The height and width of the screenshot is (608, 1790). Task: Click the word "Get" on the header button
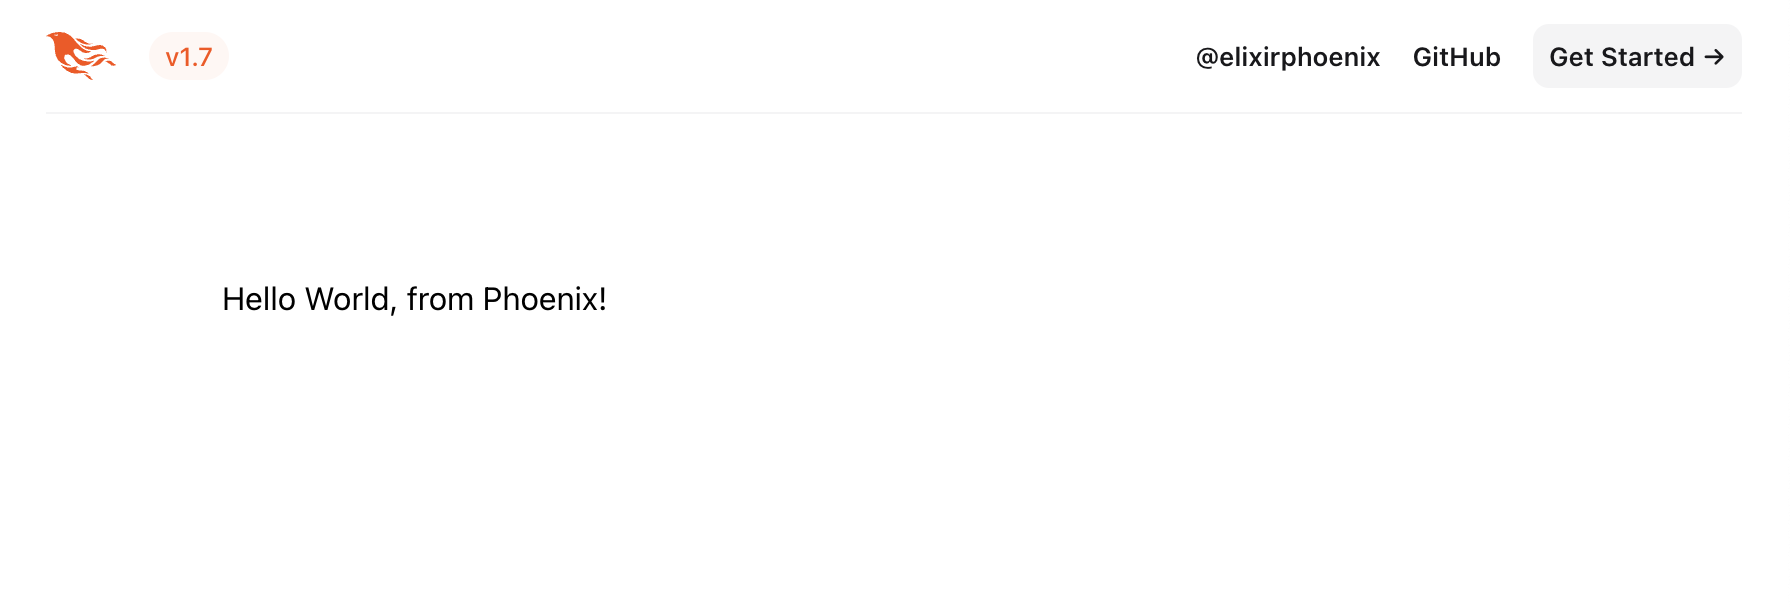coord(1571,57)
